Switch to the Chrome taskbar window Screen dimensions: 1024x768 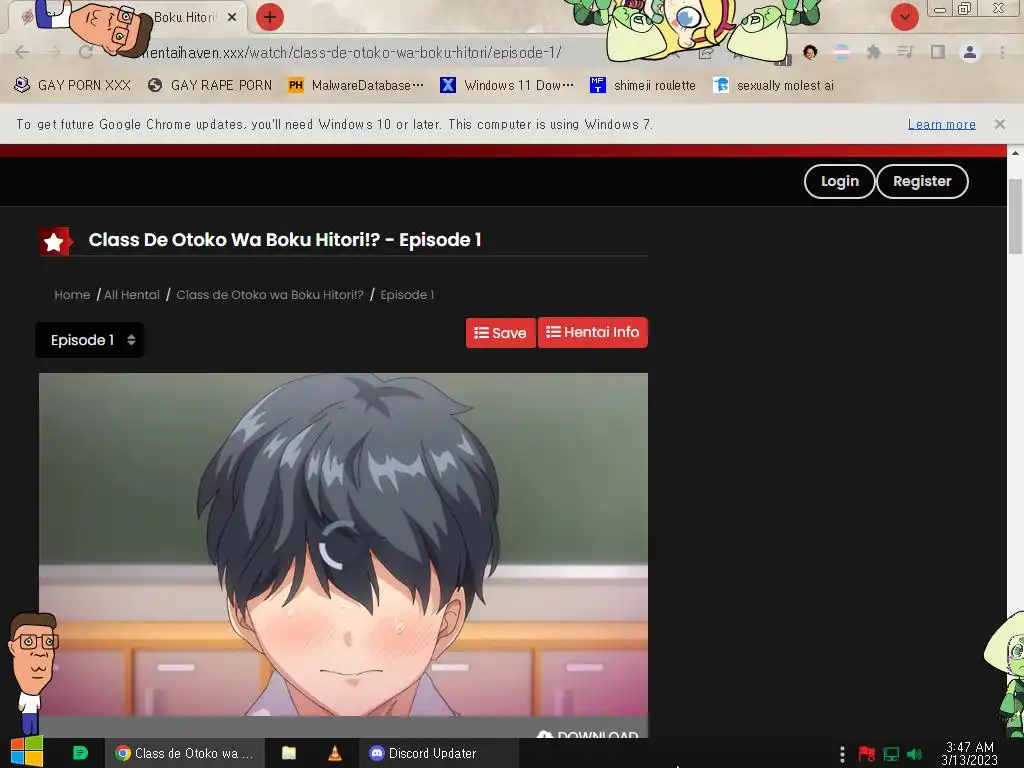[185, 753]
